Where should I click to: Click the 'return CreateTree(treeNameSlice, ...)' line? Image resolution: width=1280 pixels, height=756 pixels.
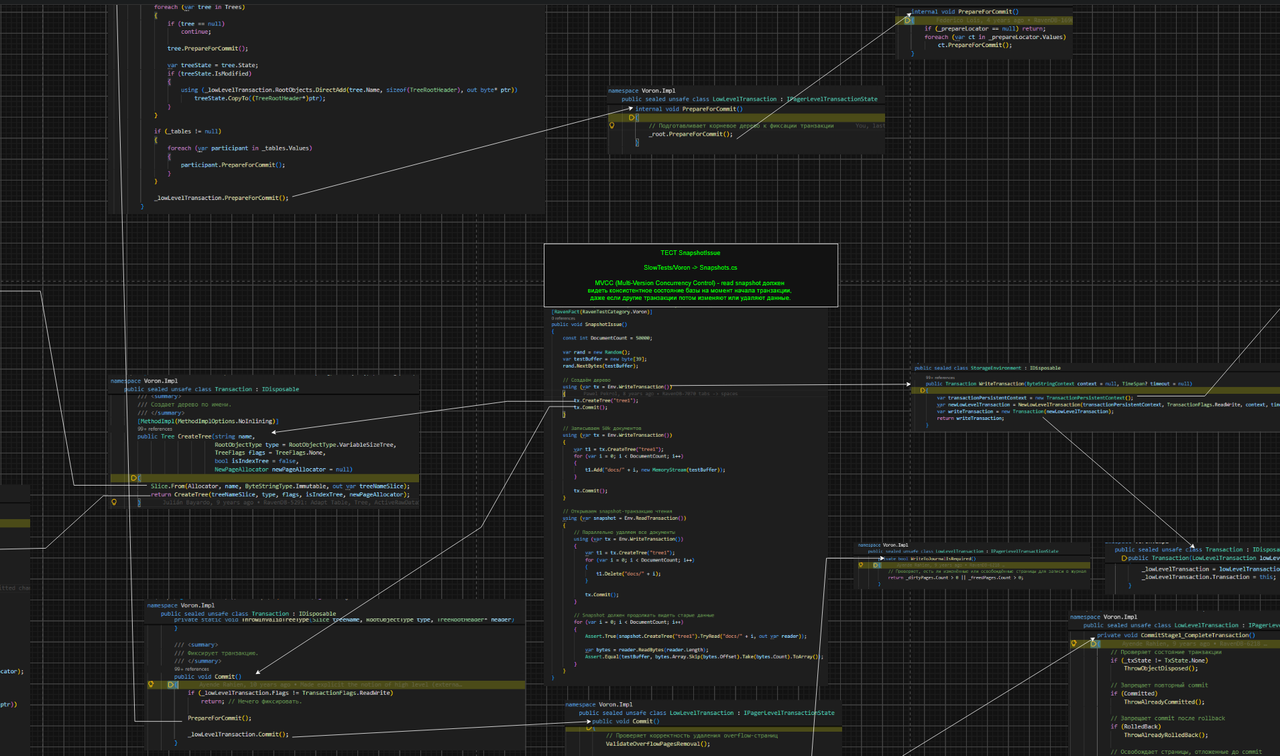point(279,494)
